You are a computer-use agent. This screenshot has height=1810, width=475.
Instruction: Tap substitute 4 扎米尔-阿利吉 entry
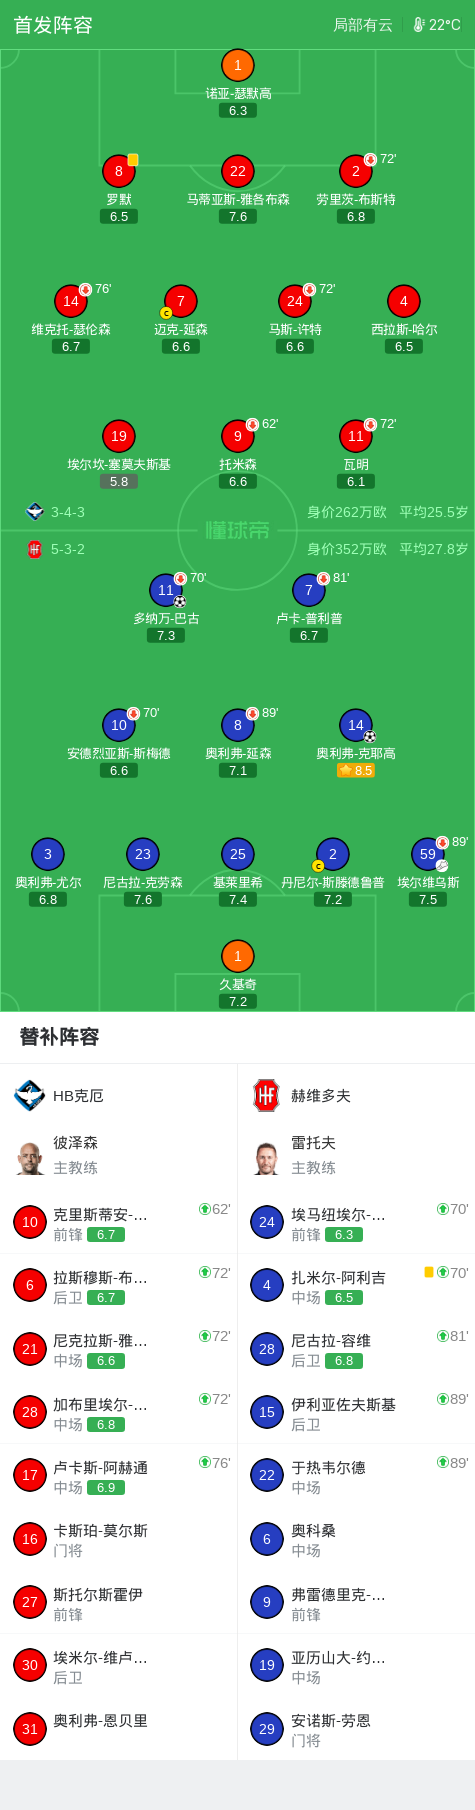(356, 1286)
